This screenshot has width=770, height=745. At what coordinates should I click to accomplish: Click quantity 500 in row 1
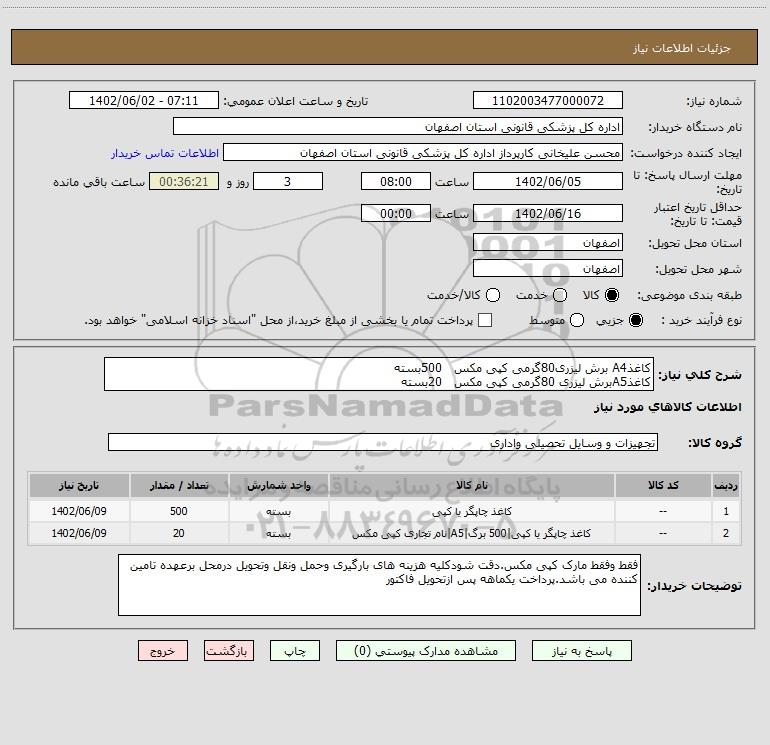[x=179, y=511]
